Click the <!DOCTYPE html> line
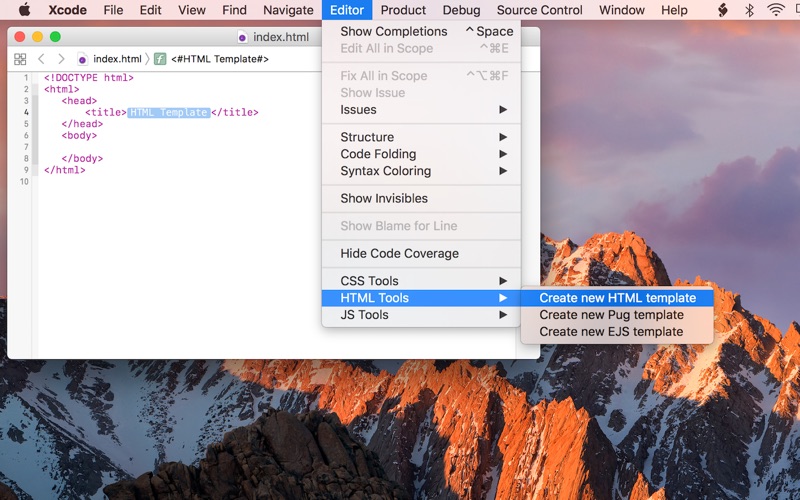 coord(89,78)
